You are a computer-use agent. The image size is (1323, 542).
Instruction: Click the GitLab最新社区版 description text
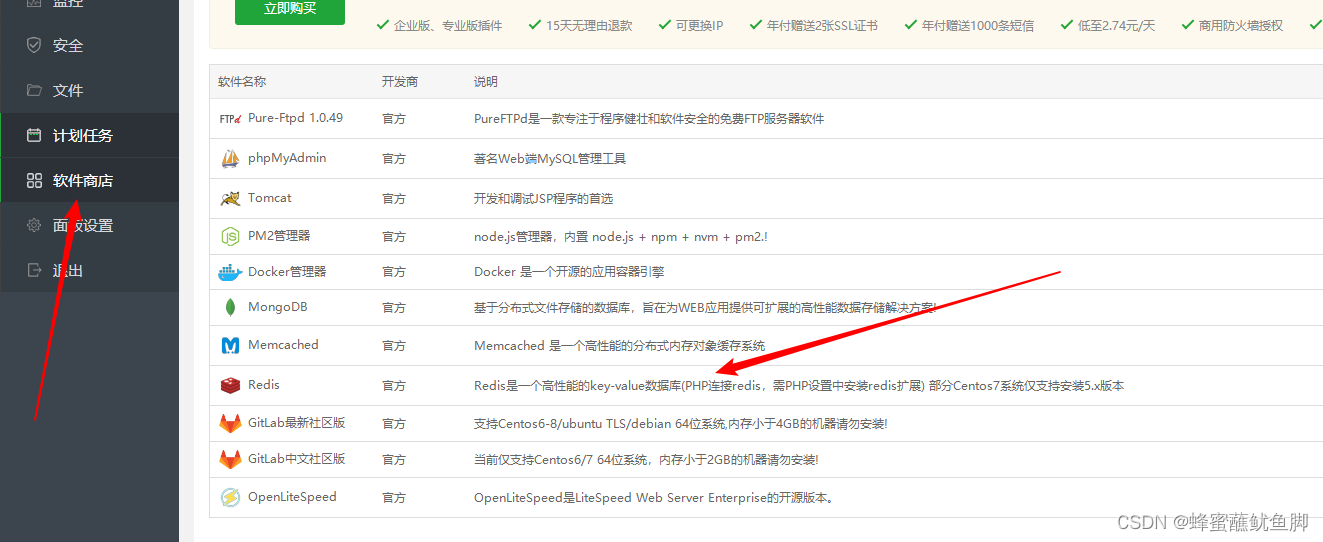(681, 424)
